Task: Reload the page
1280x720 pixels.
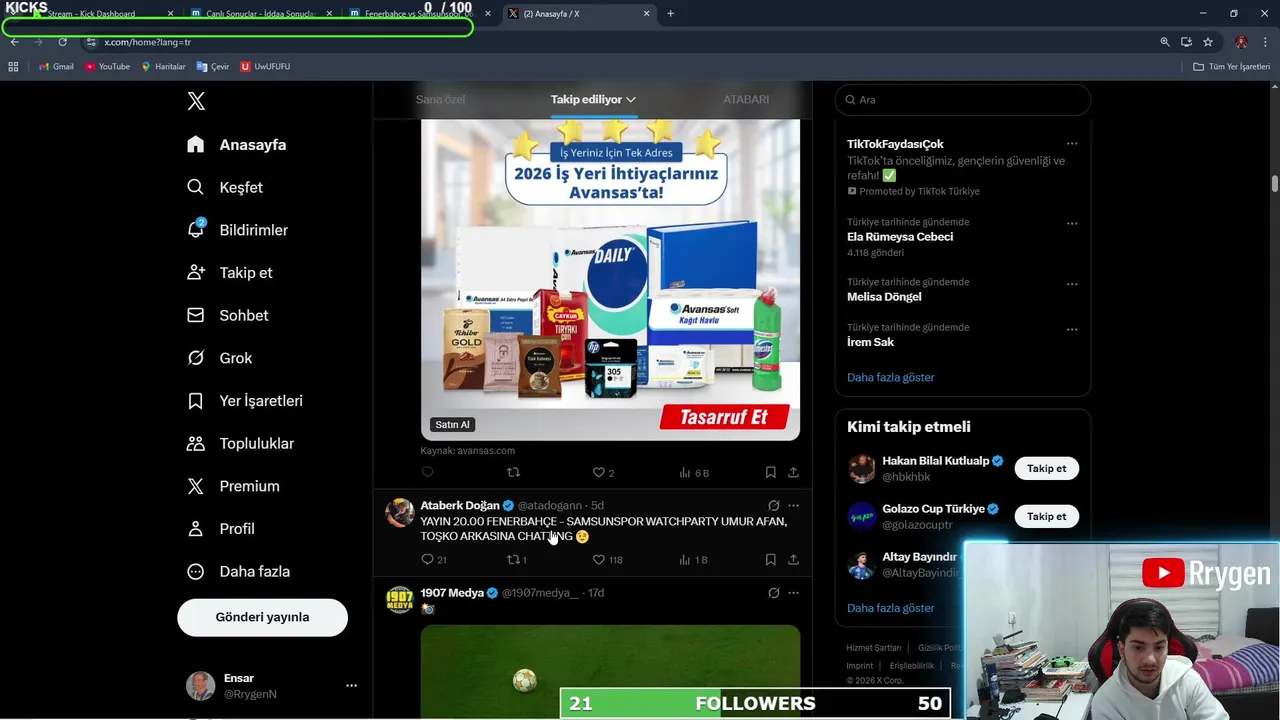Action: (x=62, y=42)
